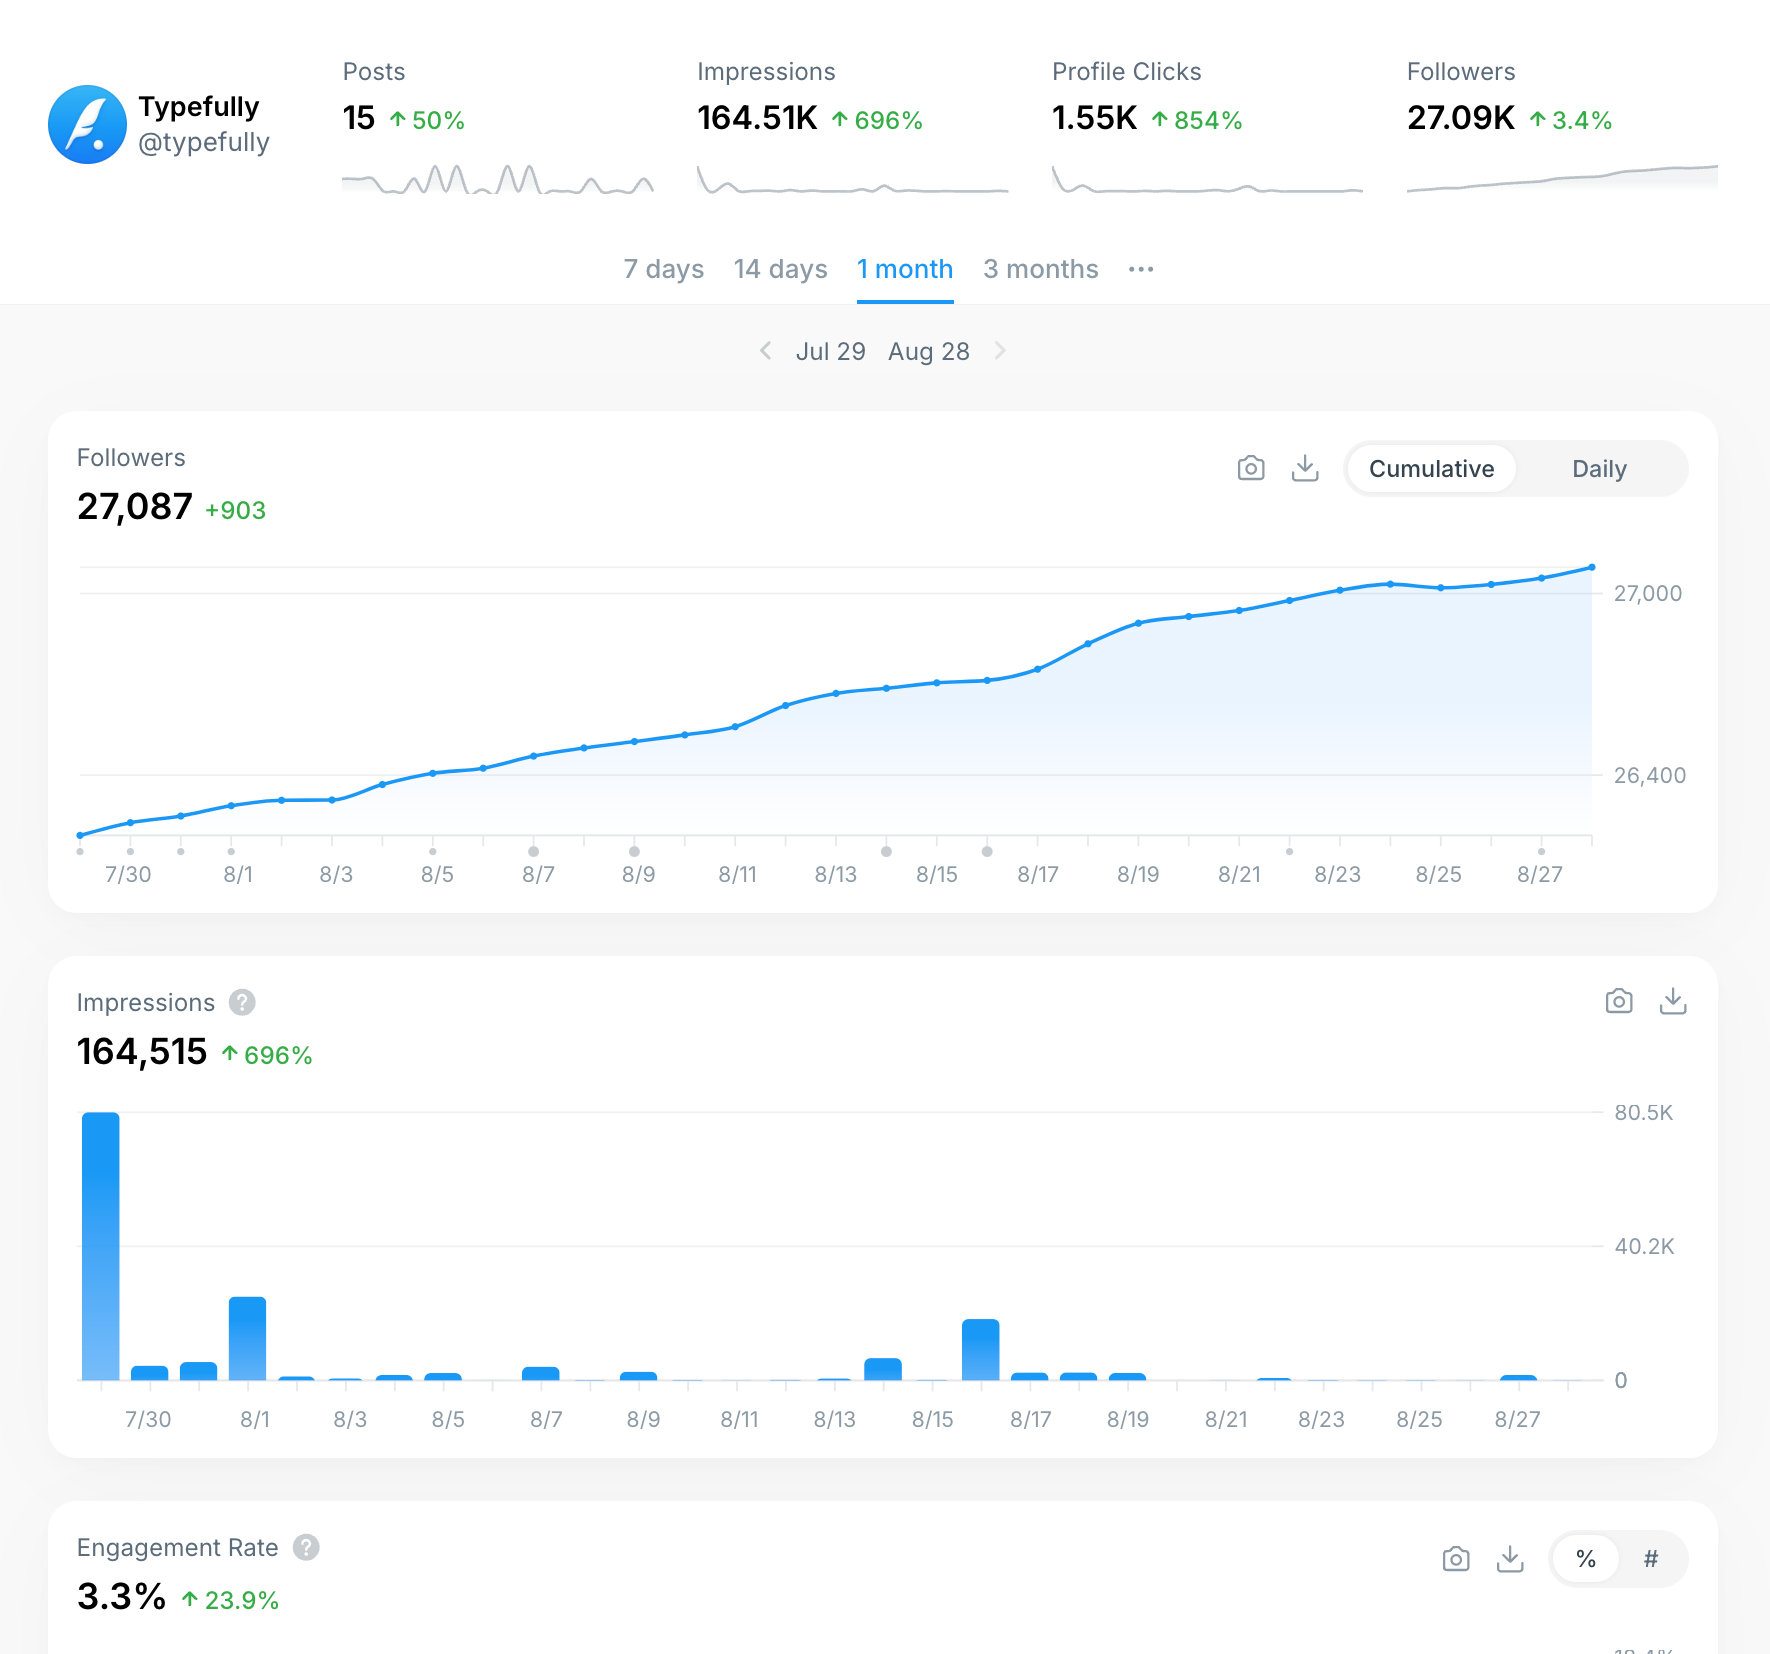Switch Engagement Rate display to numbers
This screenshot has height=1654, width=1770.
coord(1651,1558)
